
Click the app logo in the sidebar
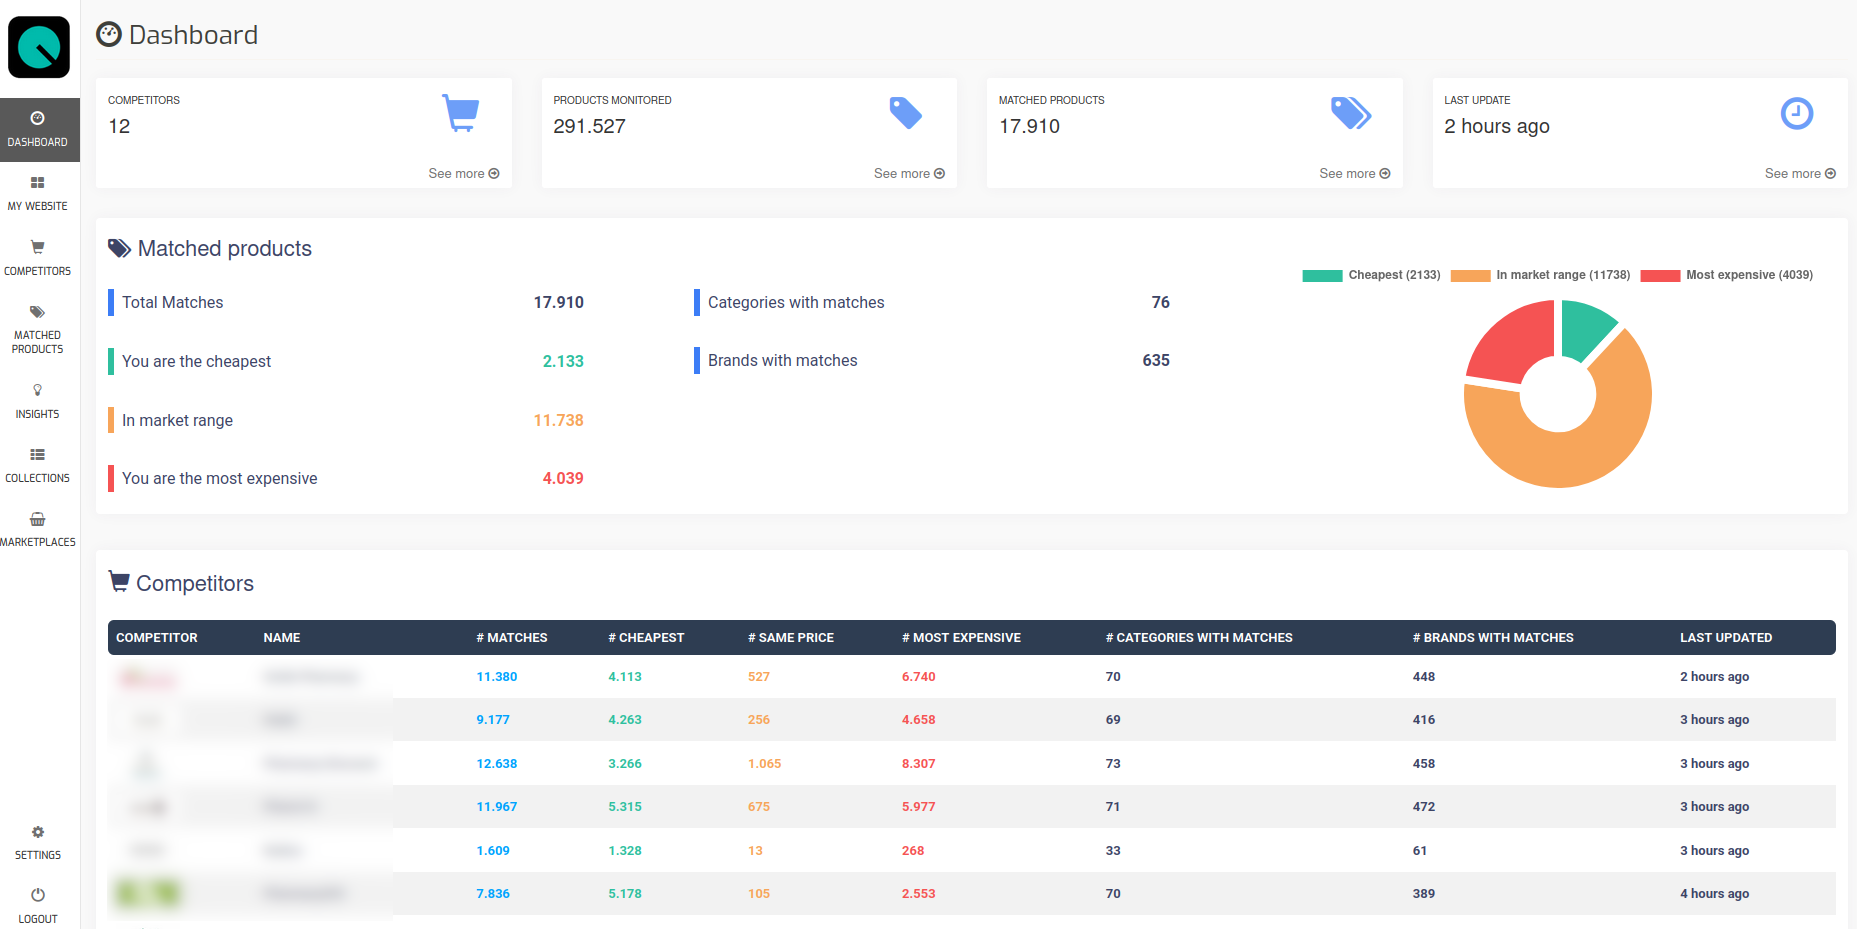click(x=39, y=47)
